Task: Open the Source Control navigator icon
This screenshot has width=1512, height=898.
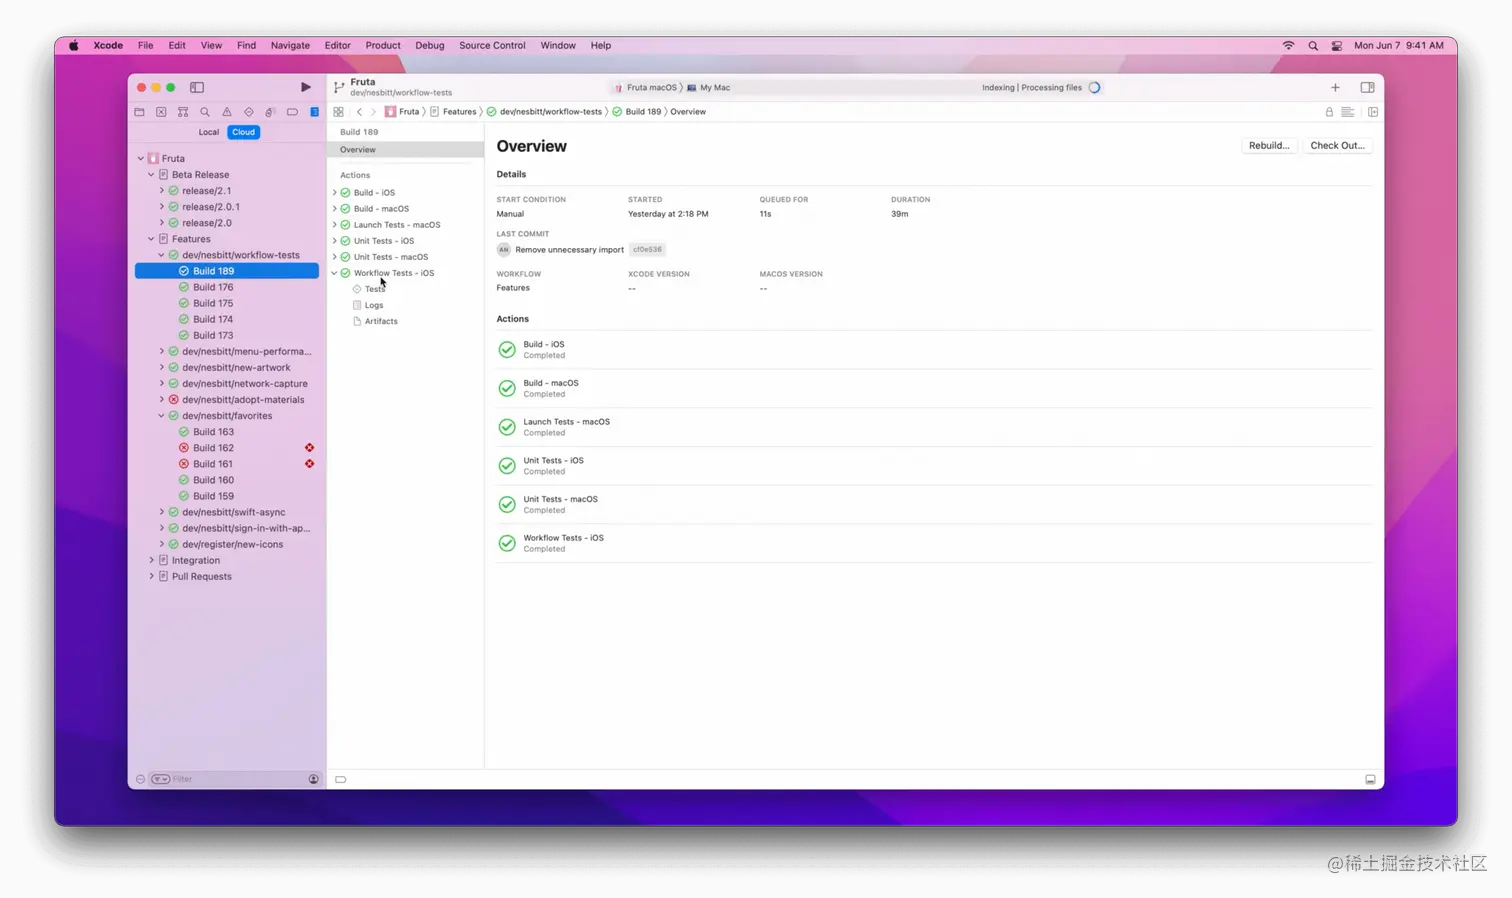Action: click(x=161, y=112)
